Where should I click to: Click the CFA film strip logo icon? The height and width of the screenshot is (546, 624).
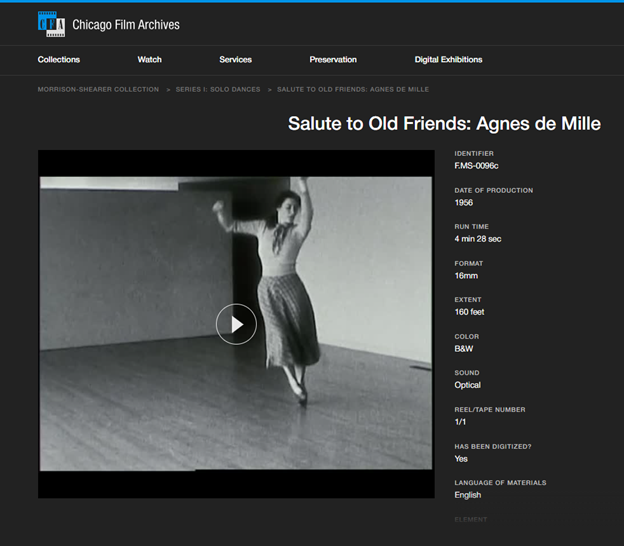coord(51,23)
